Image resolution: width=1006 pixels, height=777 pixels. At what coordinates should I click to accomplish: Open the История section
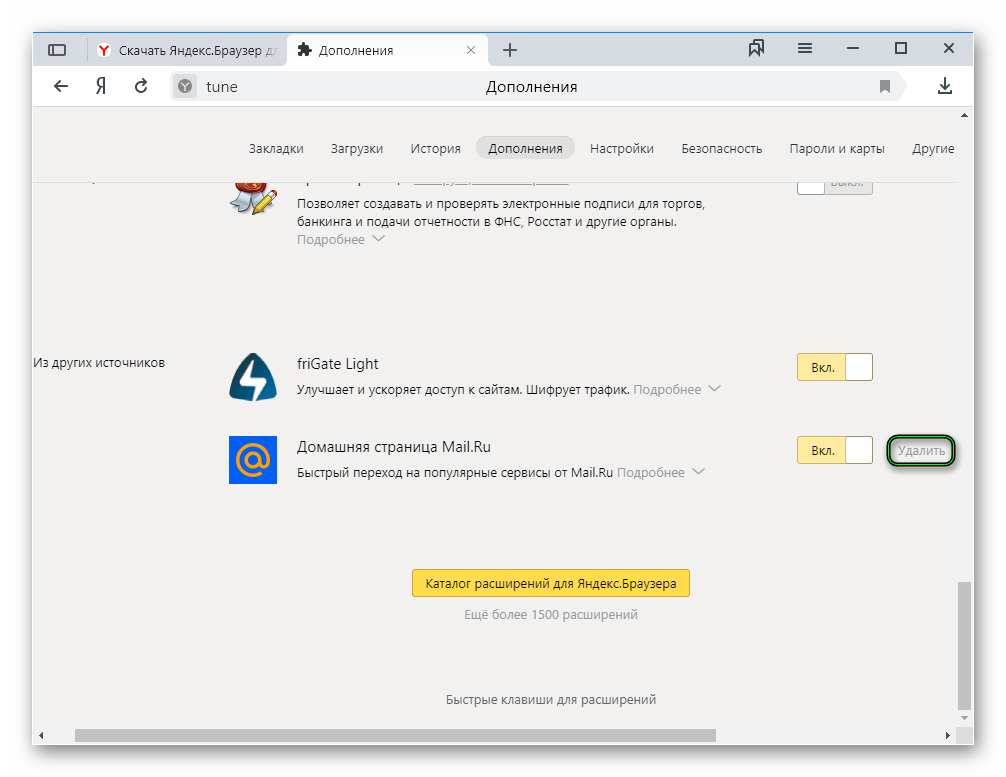tap(436, 148)
